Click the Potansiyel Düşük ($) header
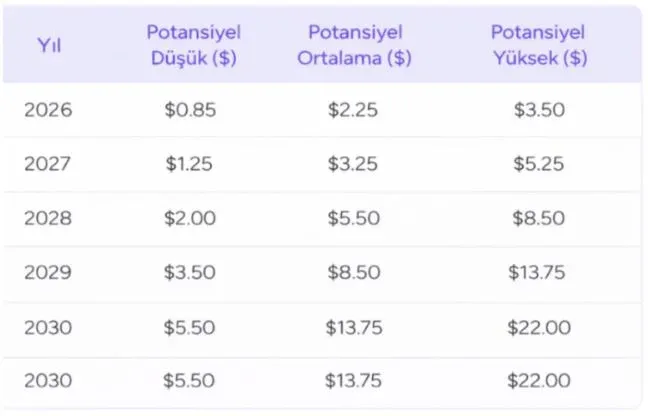648x416 pixels. click(x=193, y=45)
